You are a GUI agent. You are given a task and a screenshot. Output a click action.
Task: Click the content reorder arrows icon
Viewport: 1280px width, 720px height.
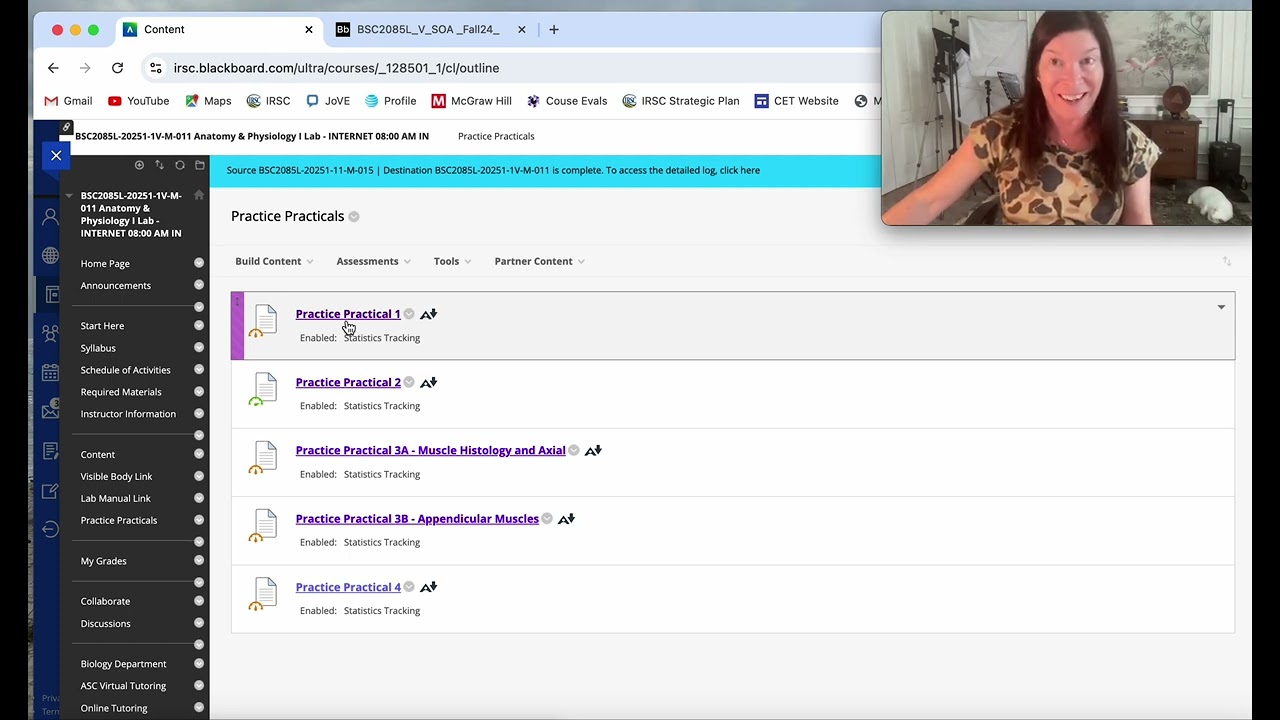pyautogui.click(x=1227, y=261)
